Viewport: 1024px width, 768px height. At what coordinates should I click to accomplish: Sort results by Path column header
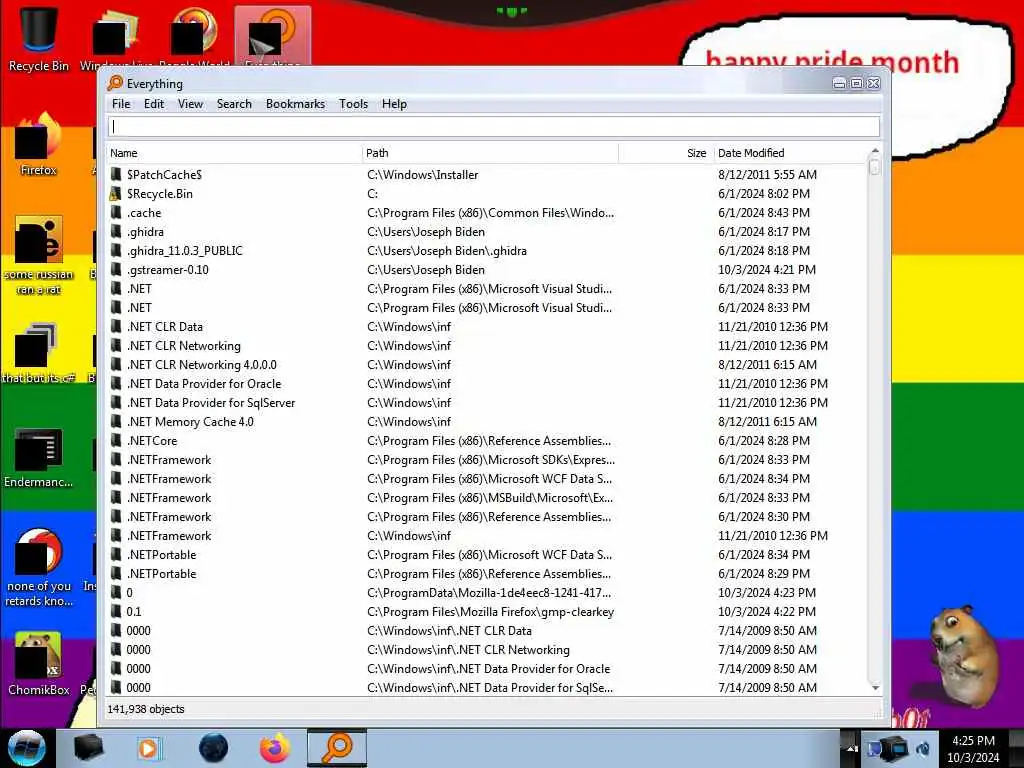pos(490,153)
